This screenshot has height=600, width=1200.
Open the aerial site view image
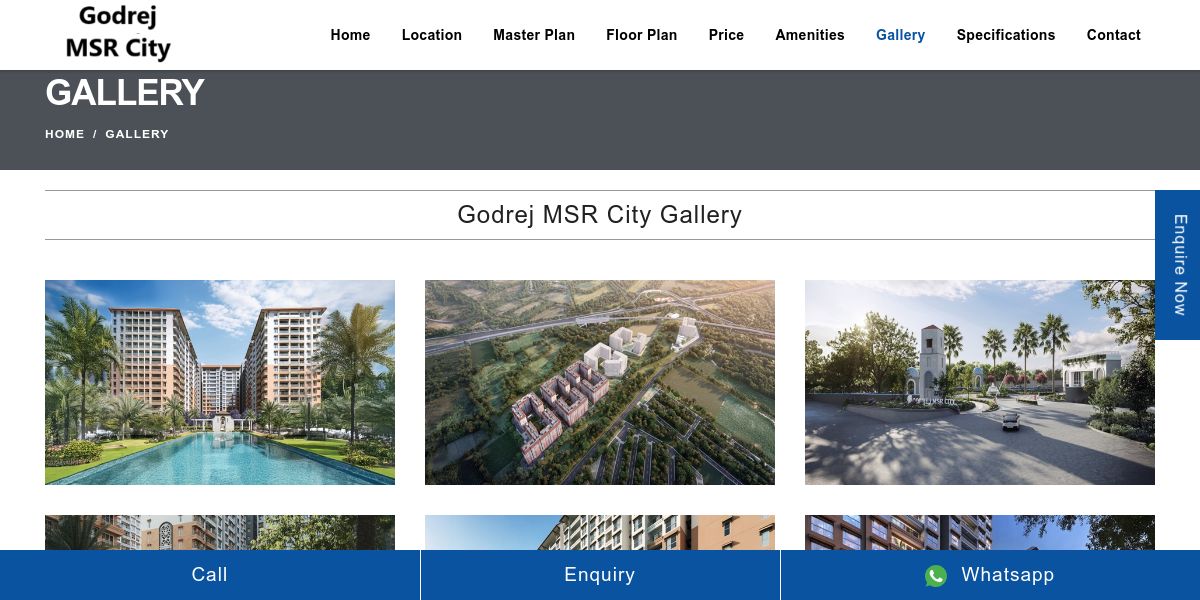(600, 382)
